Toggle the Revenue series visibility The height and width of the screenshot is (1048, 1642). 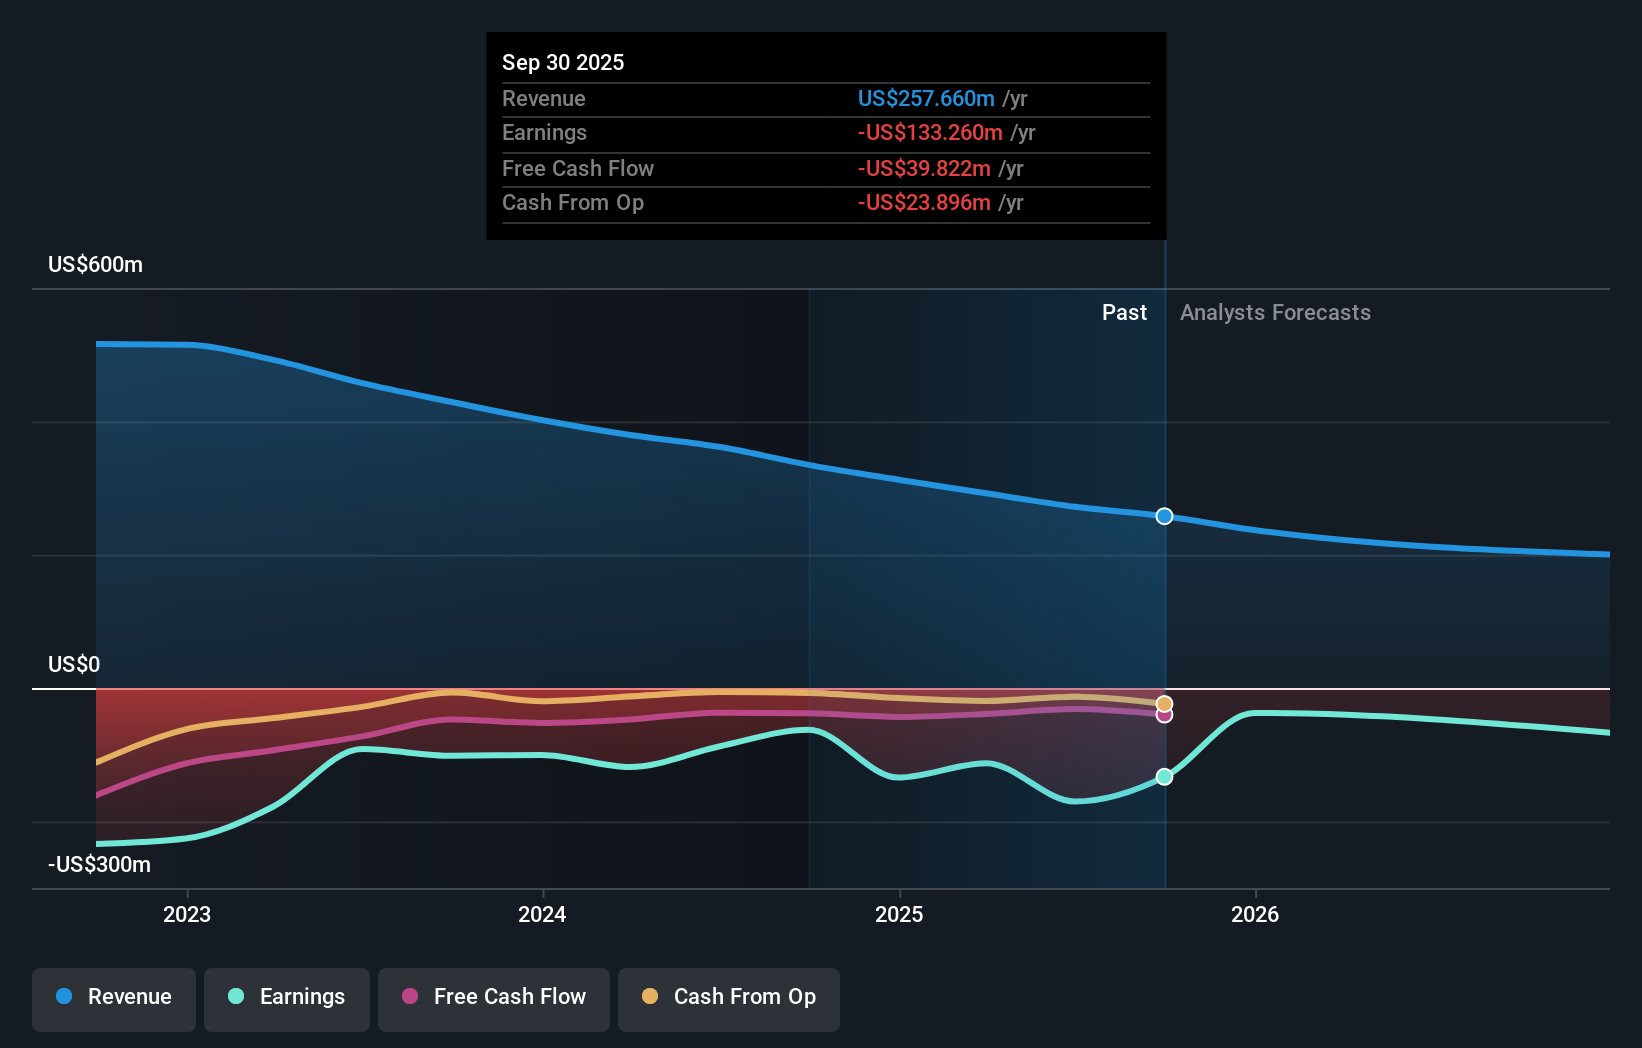pyautogui.click(x=113, y=999)
